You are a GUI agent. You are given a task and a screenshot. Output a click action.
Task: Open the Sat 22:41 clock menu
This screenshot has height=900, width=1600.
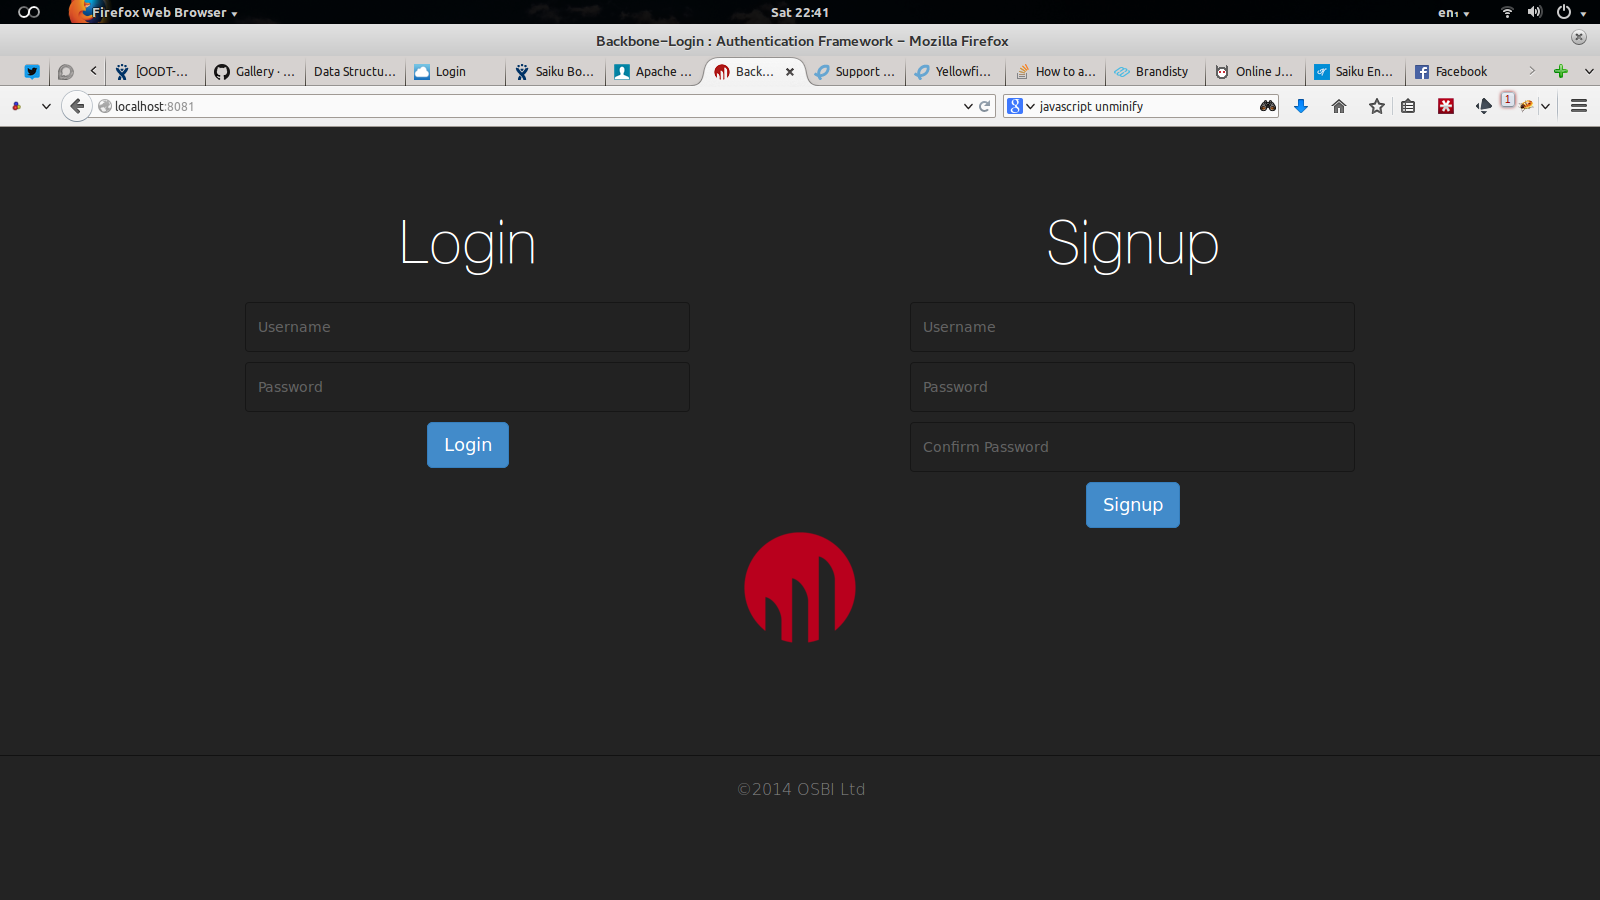tap(800, 12)
